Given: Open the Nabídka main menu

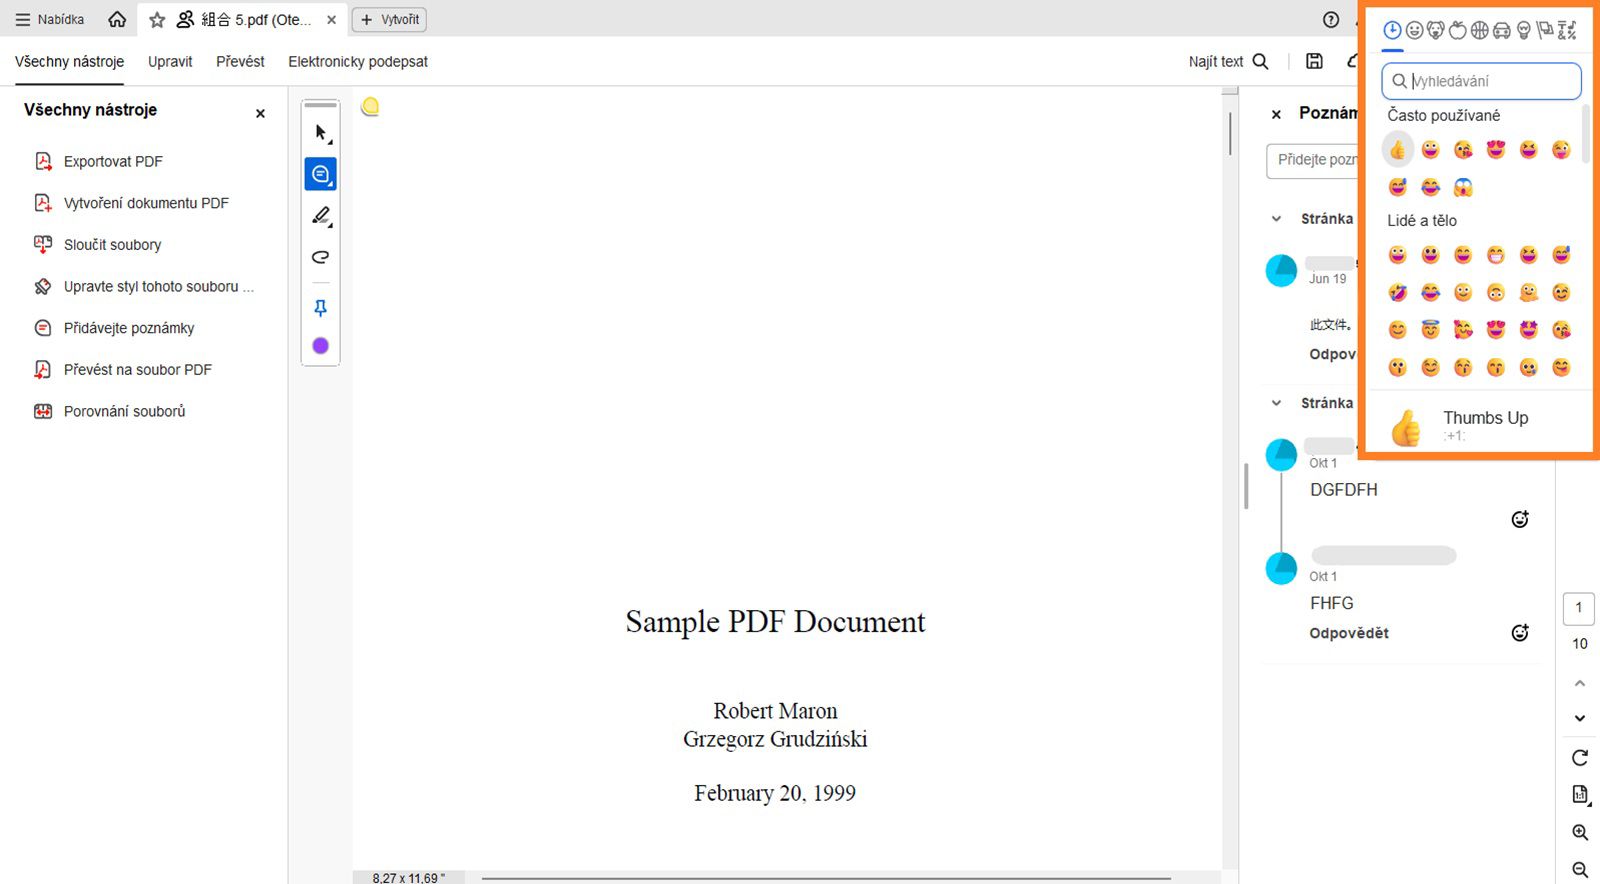Looking at the screenshot, I should 50,19.
